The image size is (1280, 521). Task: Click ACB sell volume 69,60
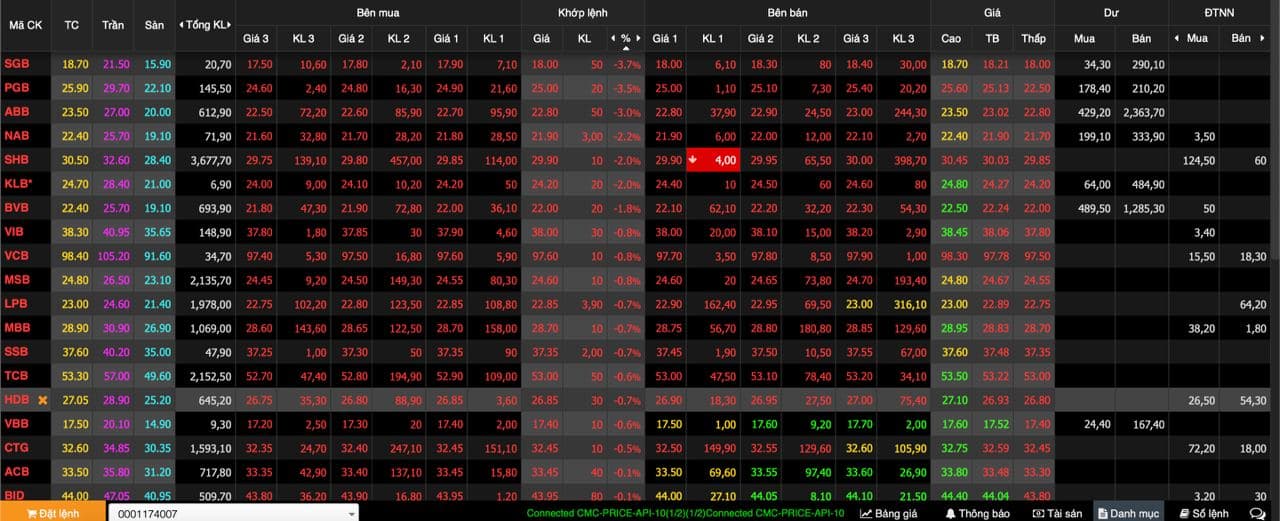[722, 472]
